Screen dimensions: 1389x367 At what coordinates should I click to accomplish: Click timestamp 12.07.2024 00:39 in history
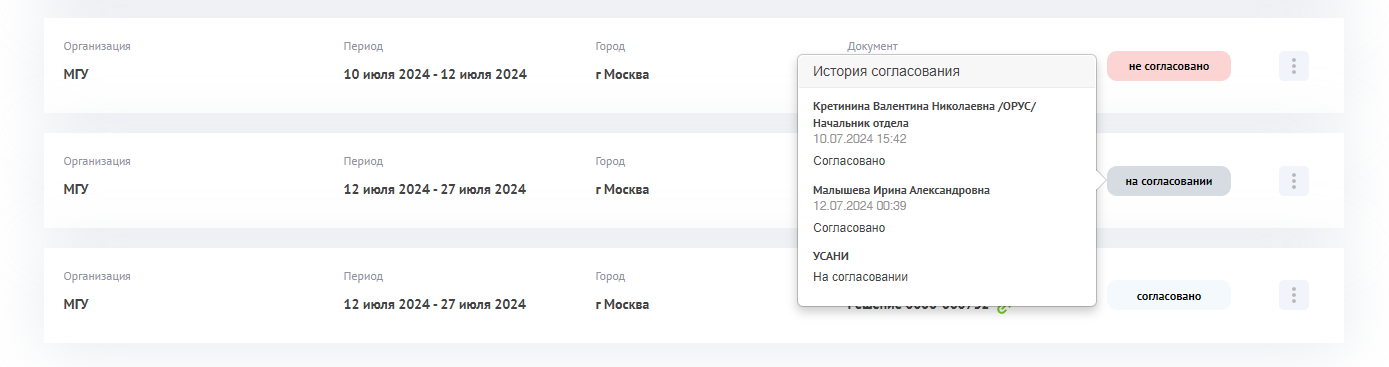(x=860, y=206)
